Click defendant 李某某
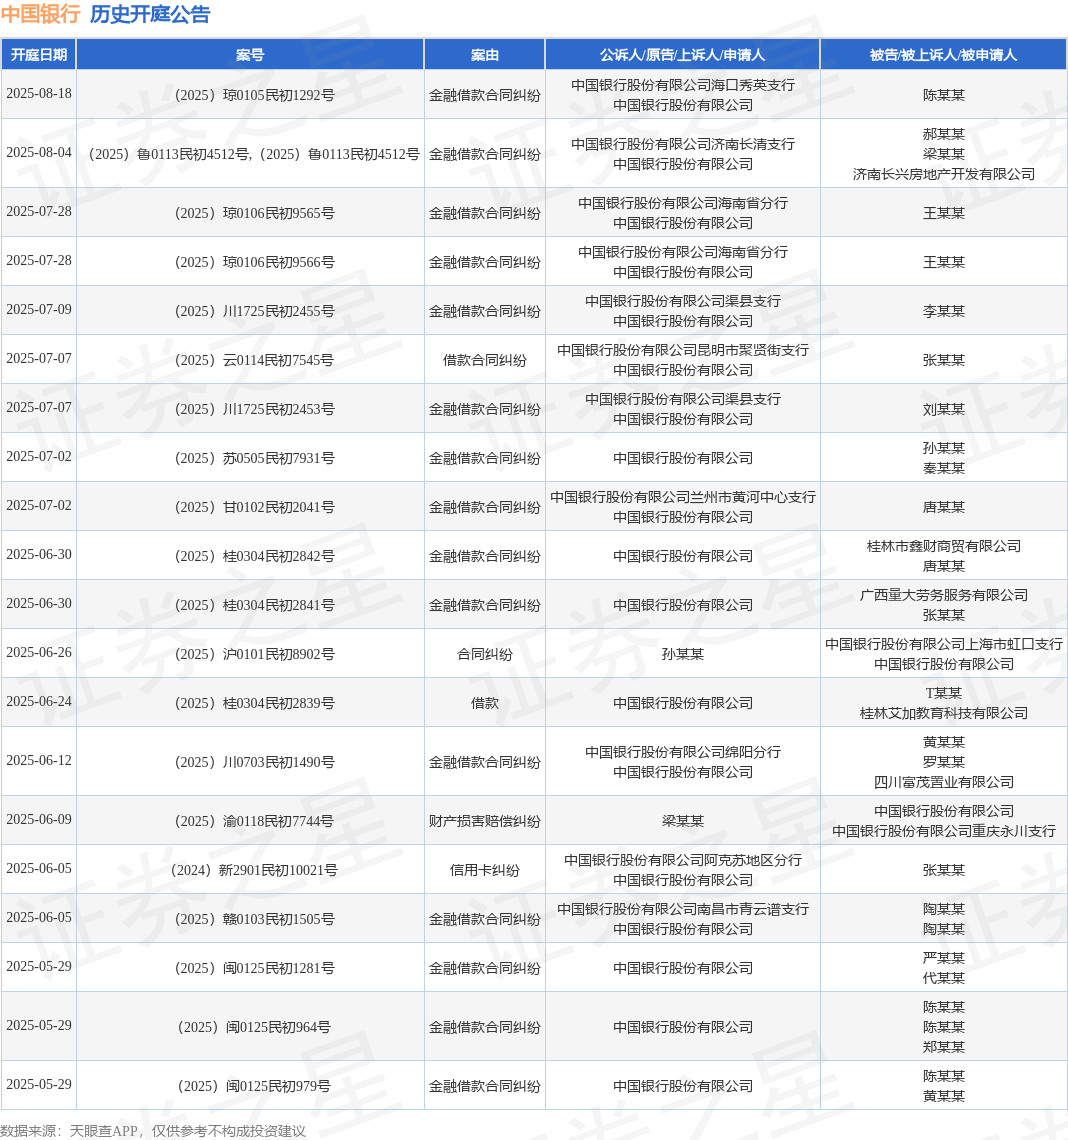Viewport: 1068px width, 1140px height. [944, 311]
